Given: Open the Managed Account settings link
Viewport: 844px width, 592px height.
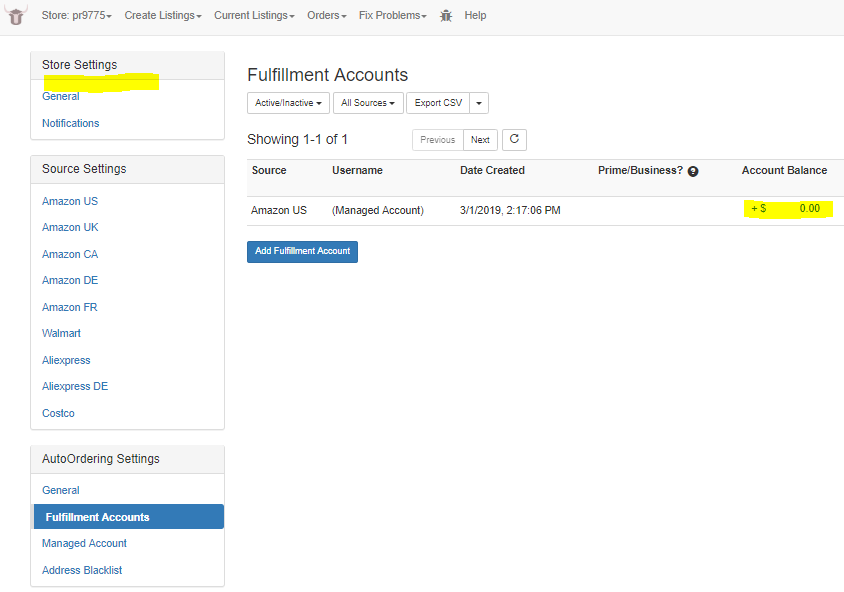Looking at the screenshot, I should click(85, 543).
